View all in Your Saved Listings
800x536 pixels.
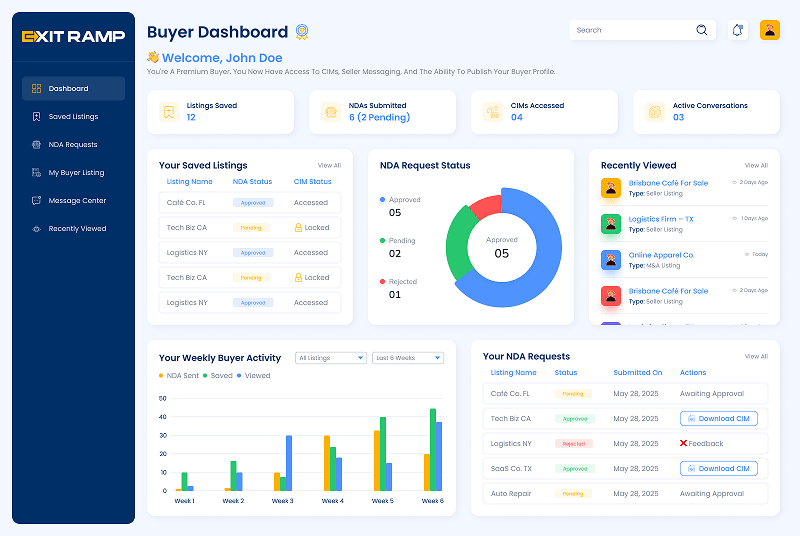(329, 165)
